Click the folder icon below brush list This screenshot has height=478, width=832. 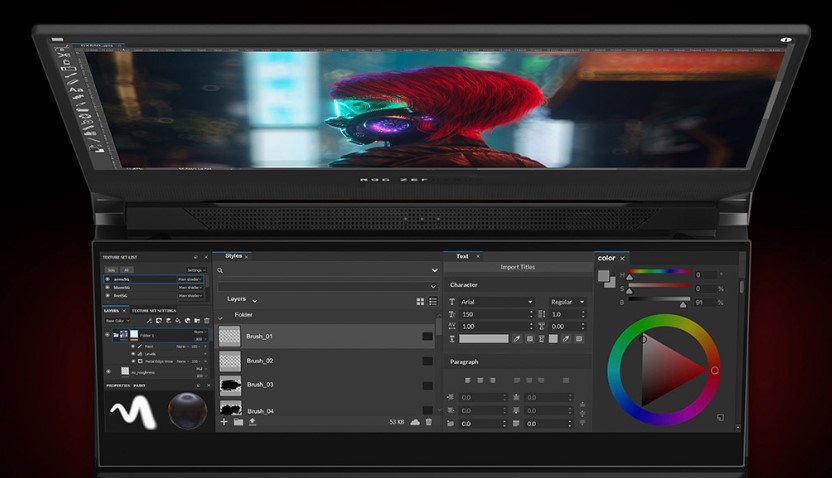238,422
